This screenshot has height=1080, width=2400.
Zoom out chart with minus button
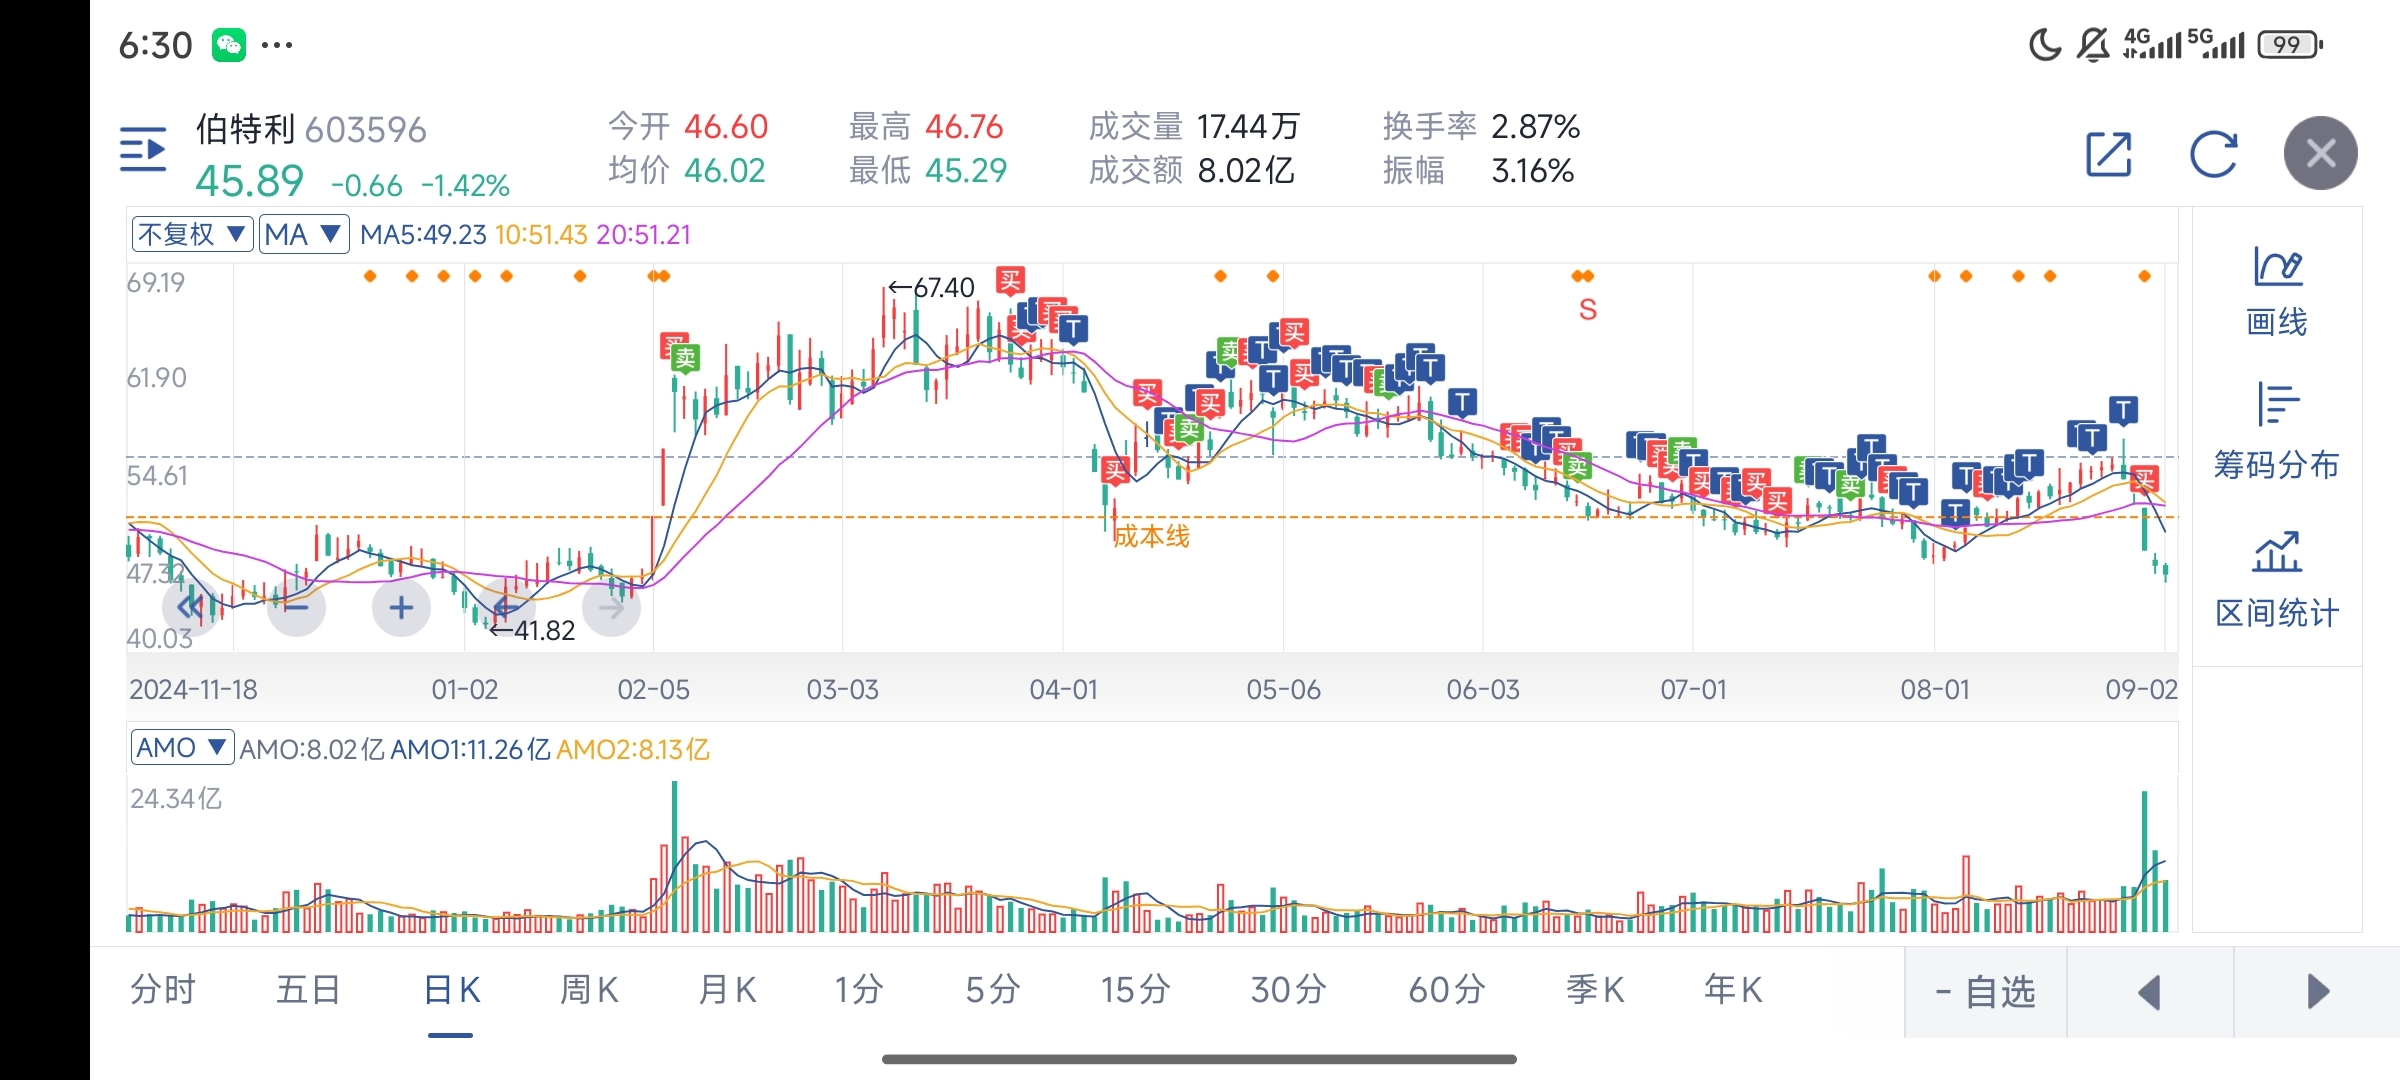[296, 607]
